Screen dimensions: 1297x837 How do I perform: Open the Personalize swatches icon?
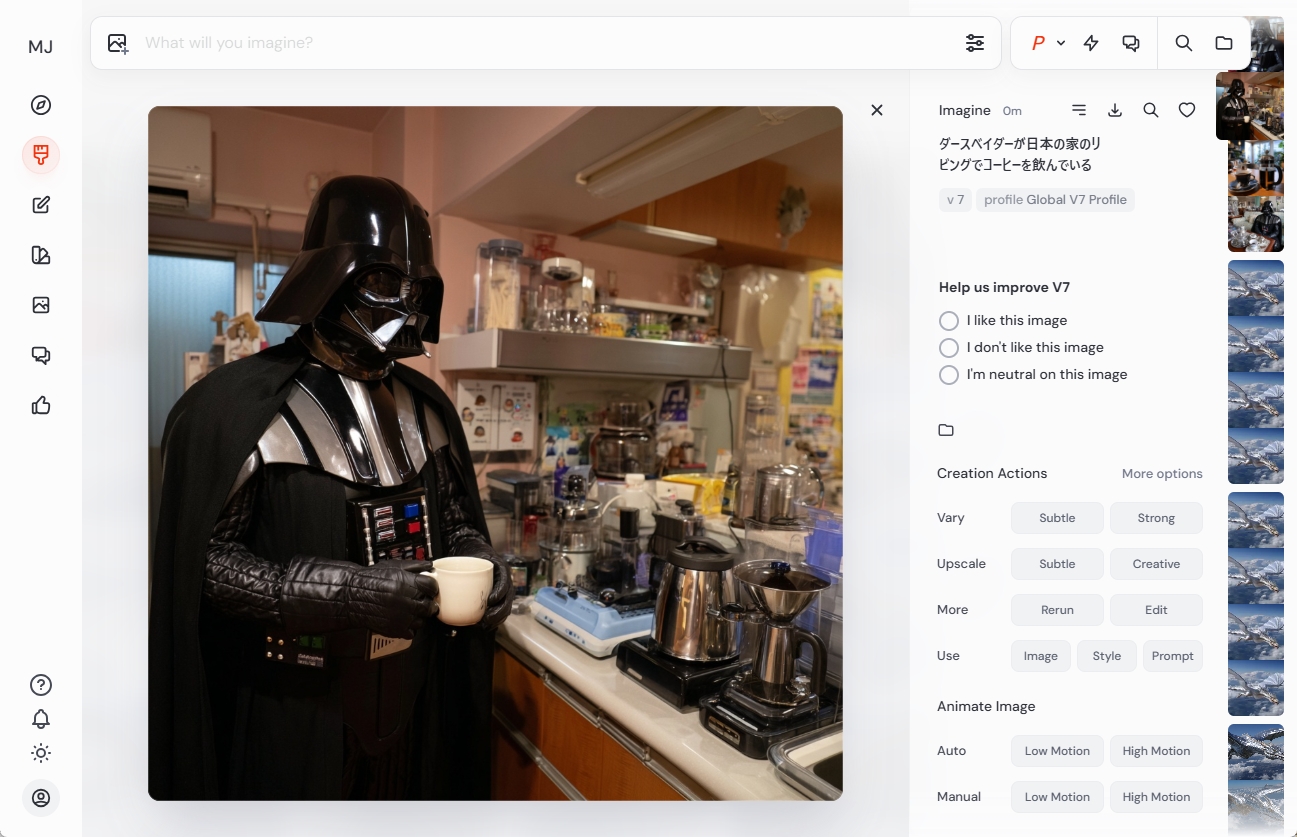41,255
